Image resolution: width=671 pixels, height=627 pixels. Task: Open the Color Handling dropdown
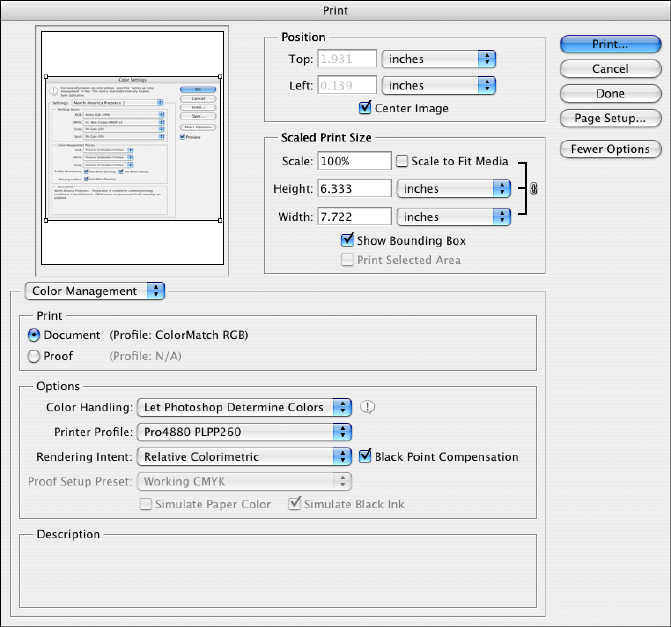[x=245, y=407]
